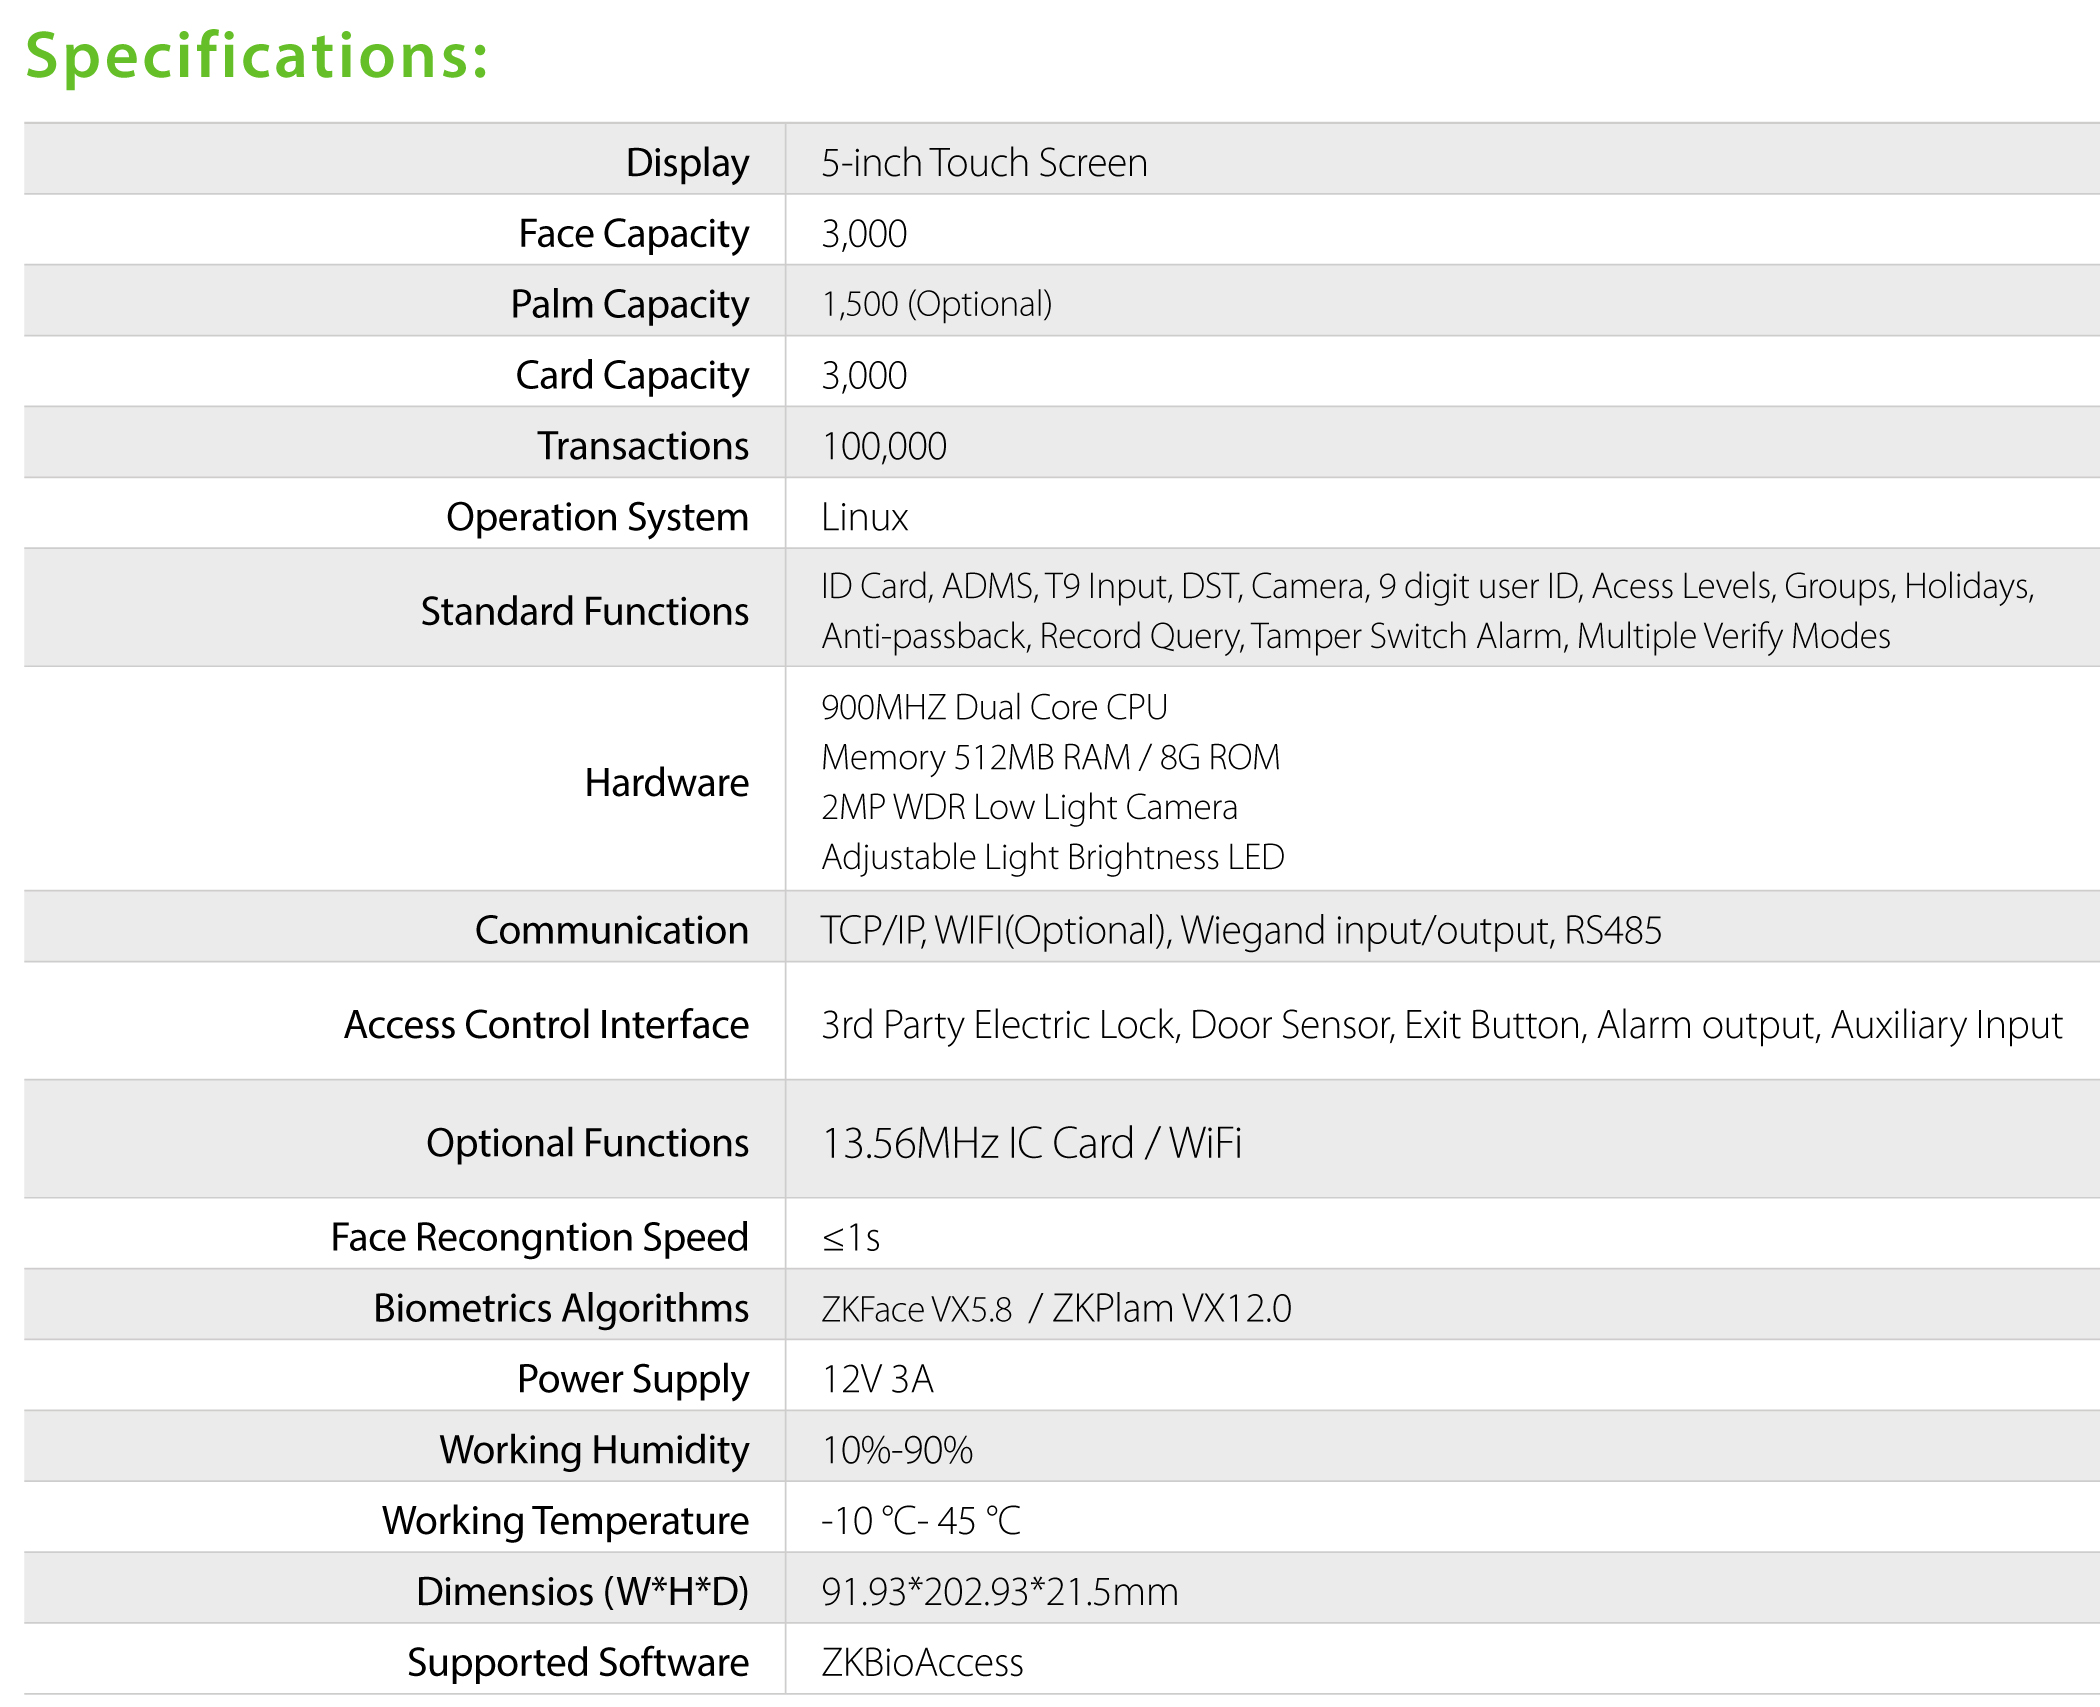The image size is (2100, 1707).
Task: Select the 12V 3A power supply value
Action: (877, 1379)
